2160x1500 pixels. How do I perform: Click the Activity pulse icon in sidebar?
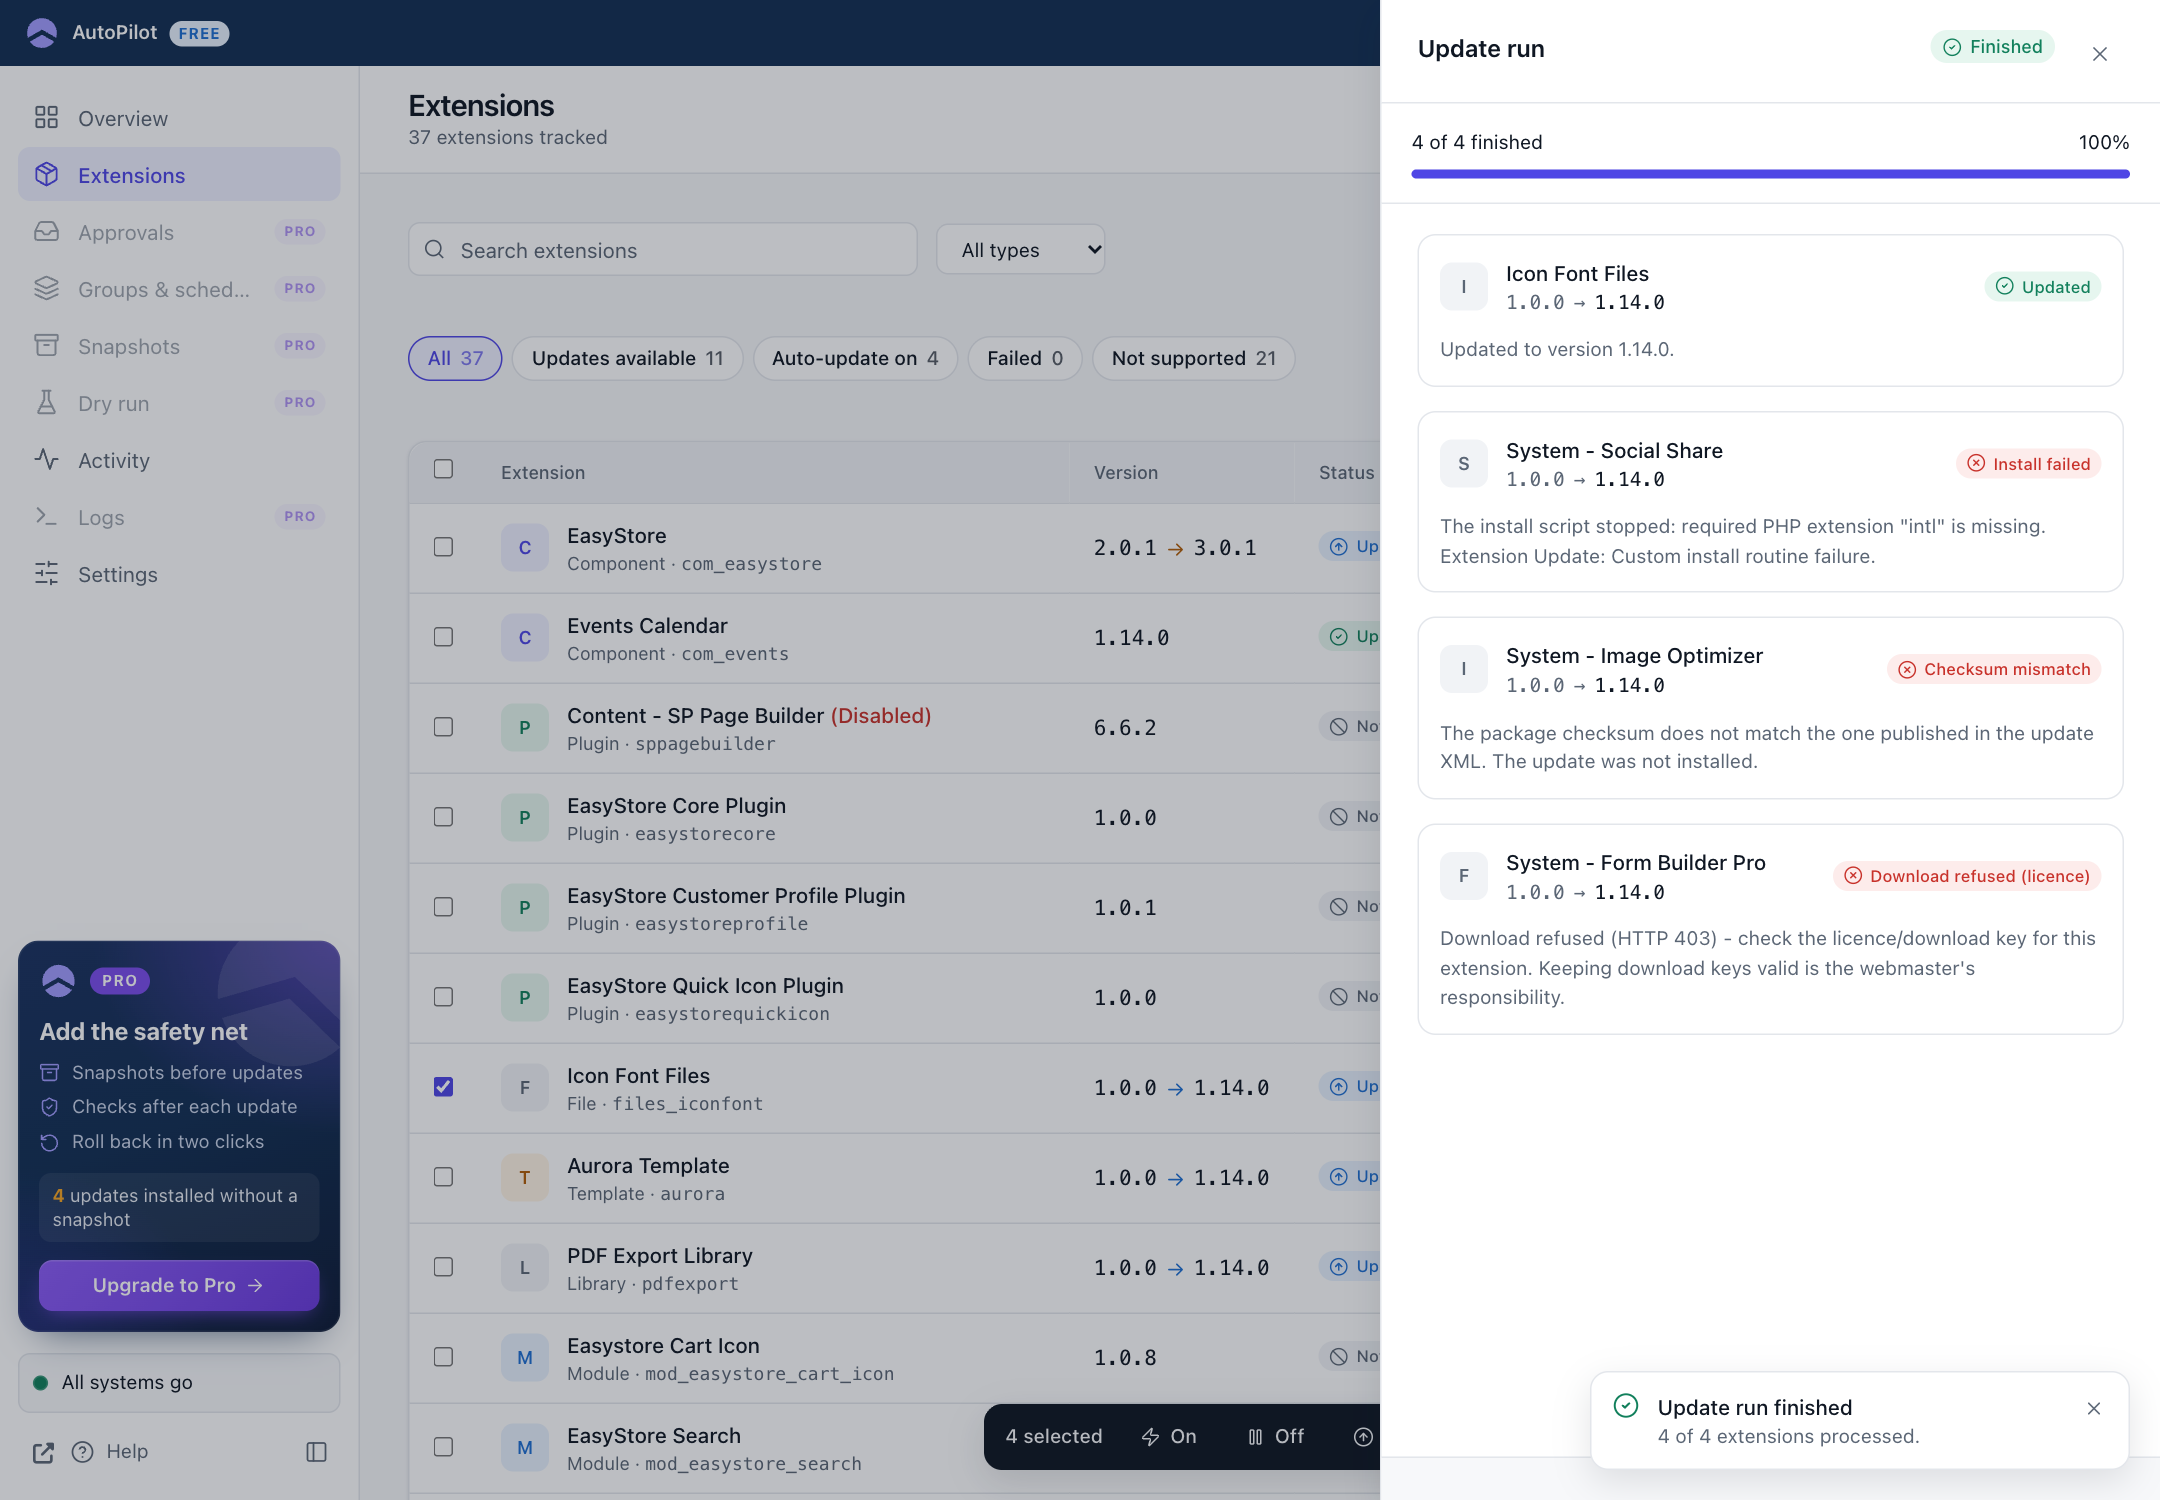(x=46, y=460)
